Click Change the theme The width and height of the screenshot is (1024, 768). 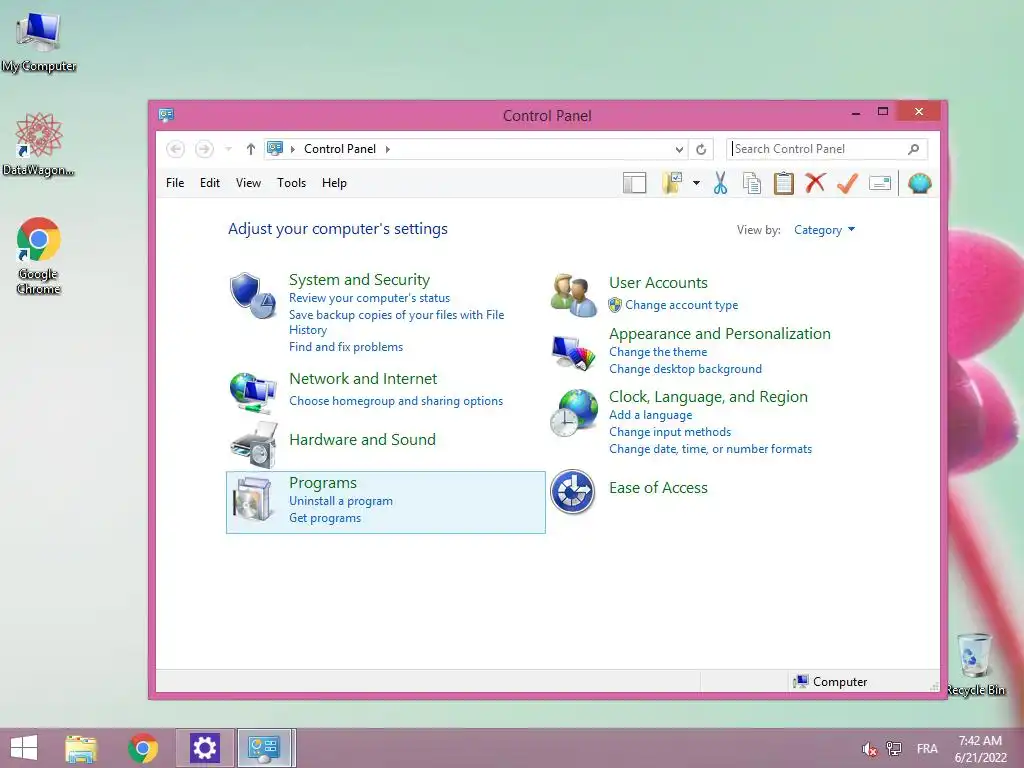(x=658, y=352)
